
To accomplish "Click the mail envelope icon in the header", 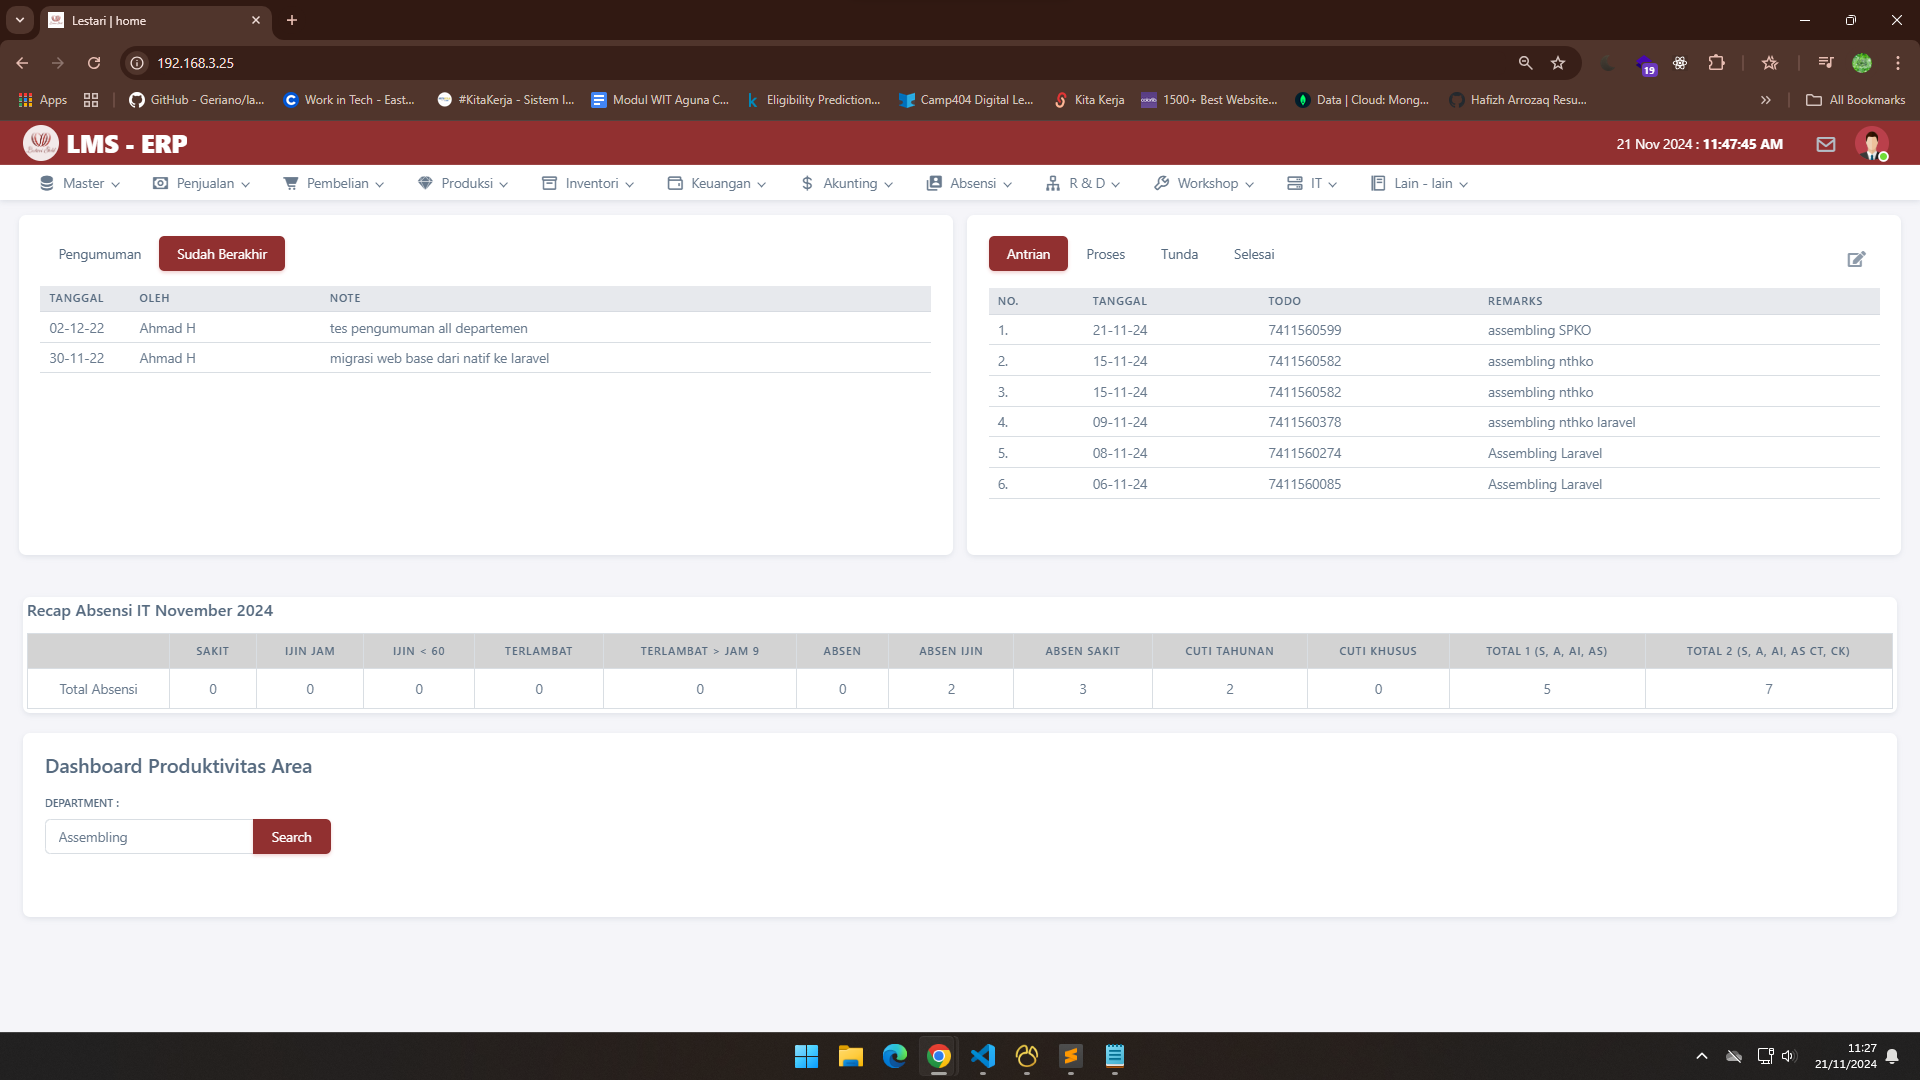I will coord(1826,144).
